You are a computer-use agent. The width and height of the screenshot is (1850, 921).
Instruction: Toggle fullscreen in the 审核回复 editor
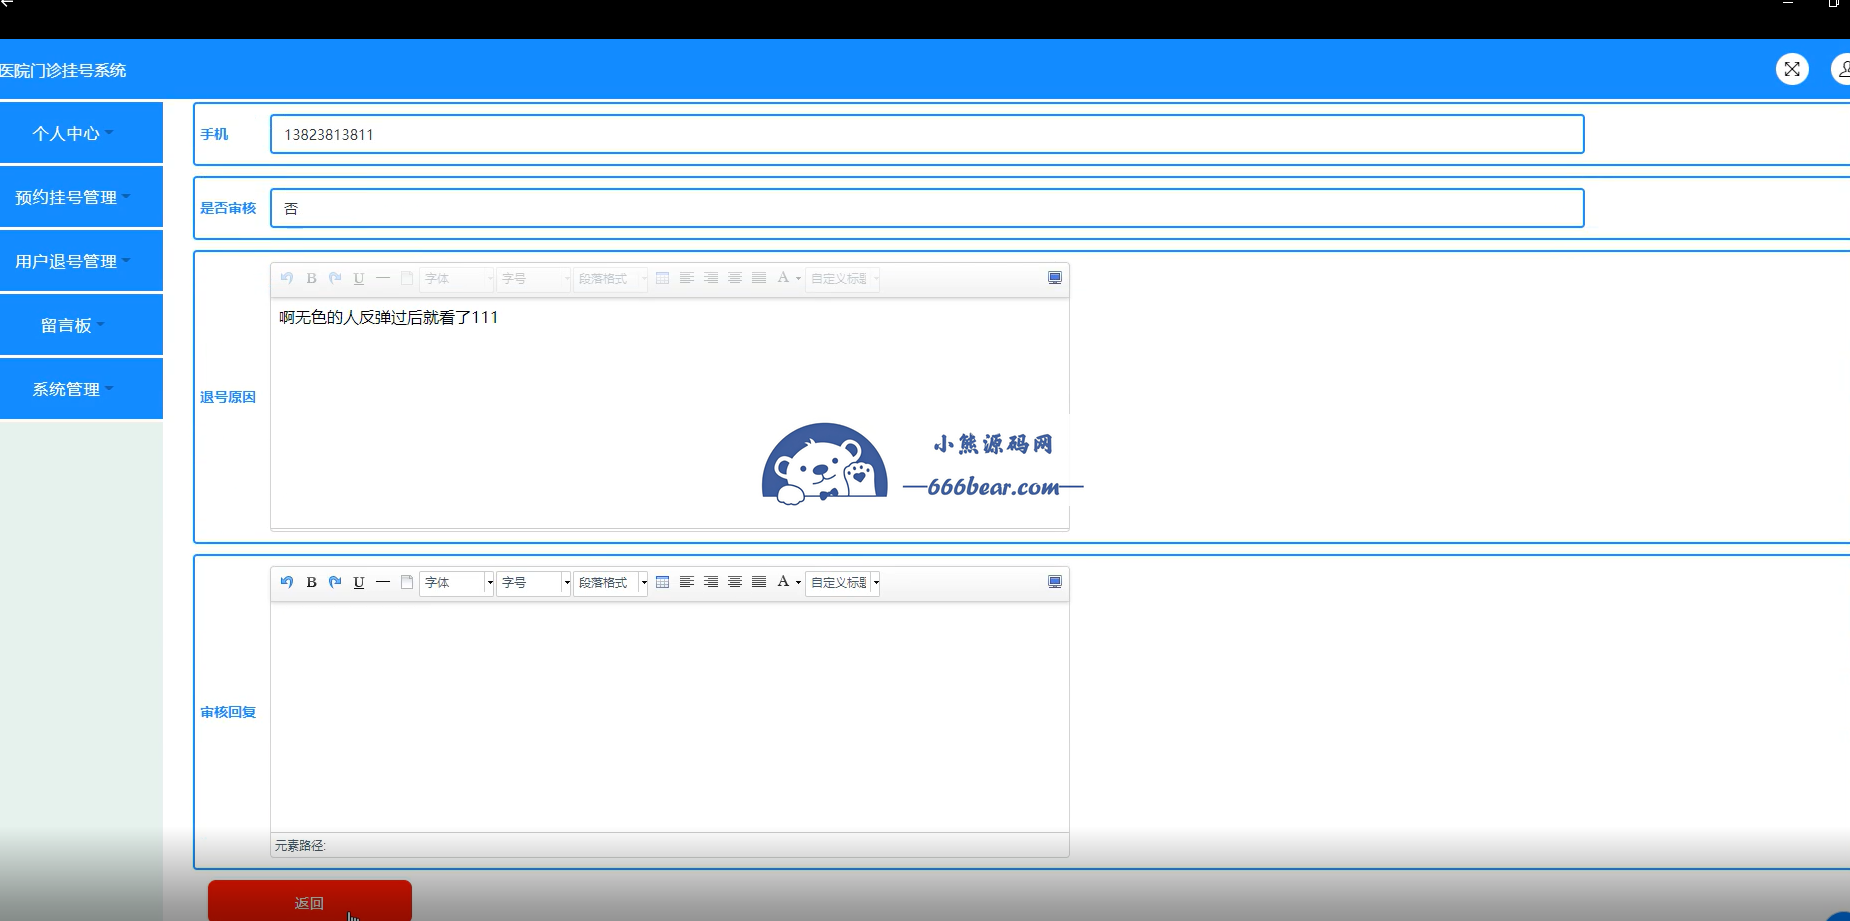click(x=1055, y=582)
